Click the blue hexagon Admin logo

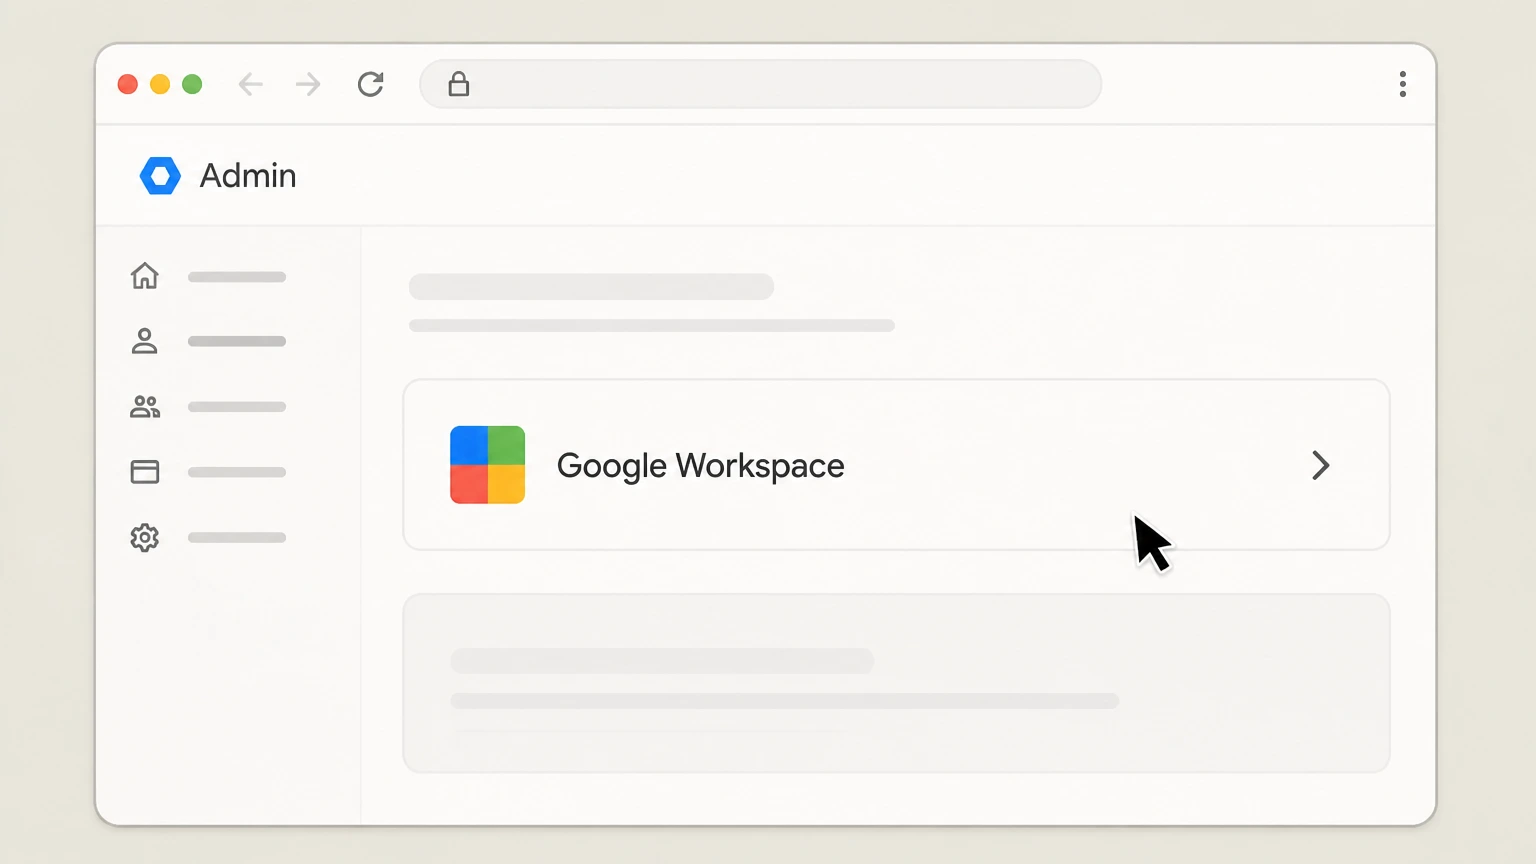[160, 176]
